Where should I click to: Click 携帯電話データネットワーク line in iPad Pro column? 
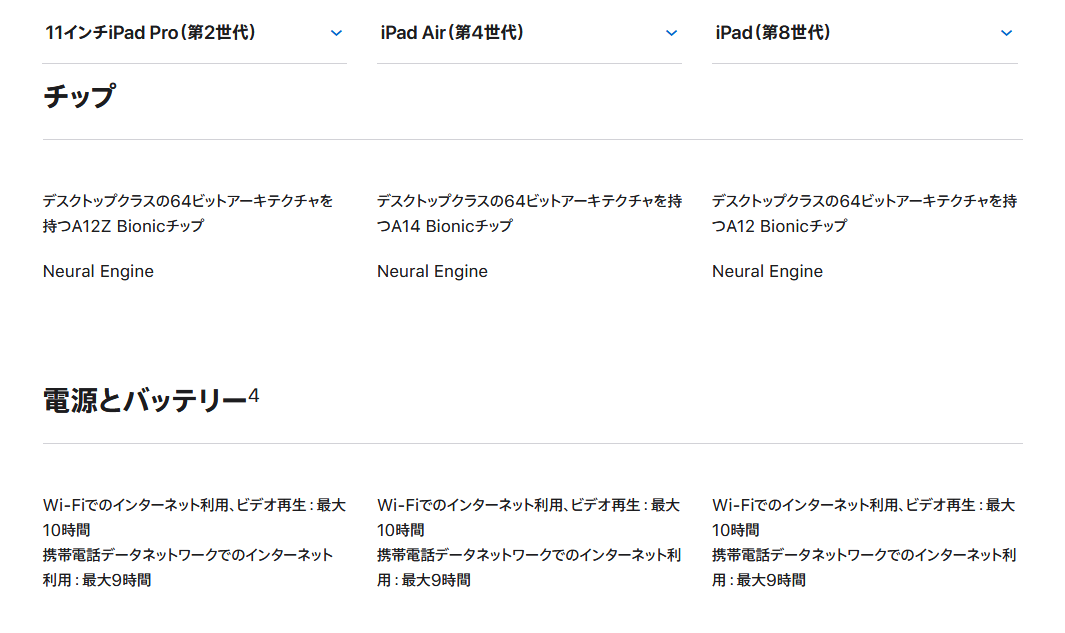point(187,567)
